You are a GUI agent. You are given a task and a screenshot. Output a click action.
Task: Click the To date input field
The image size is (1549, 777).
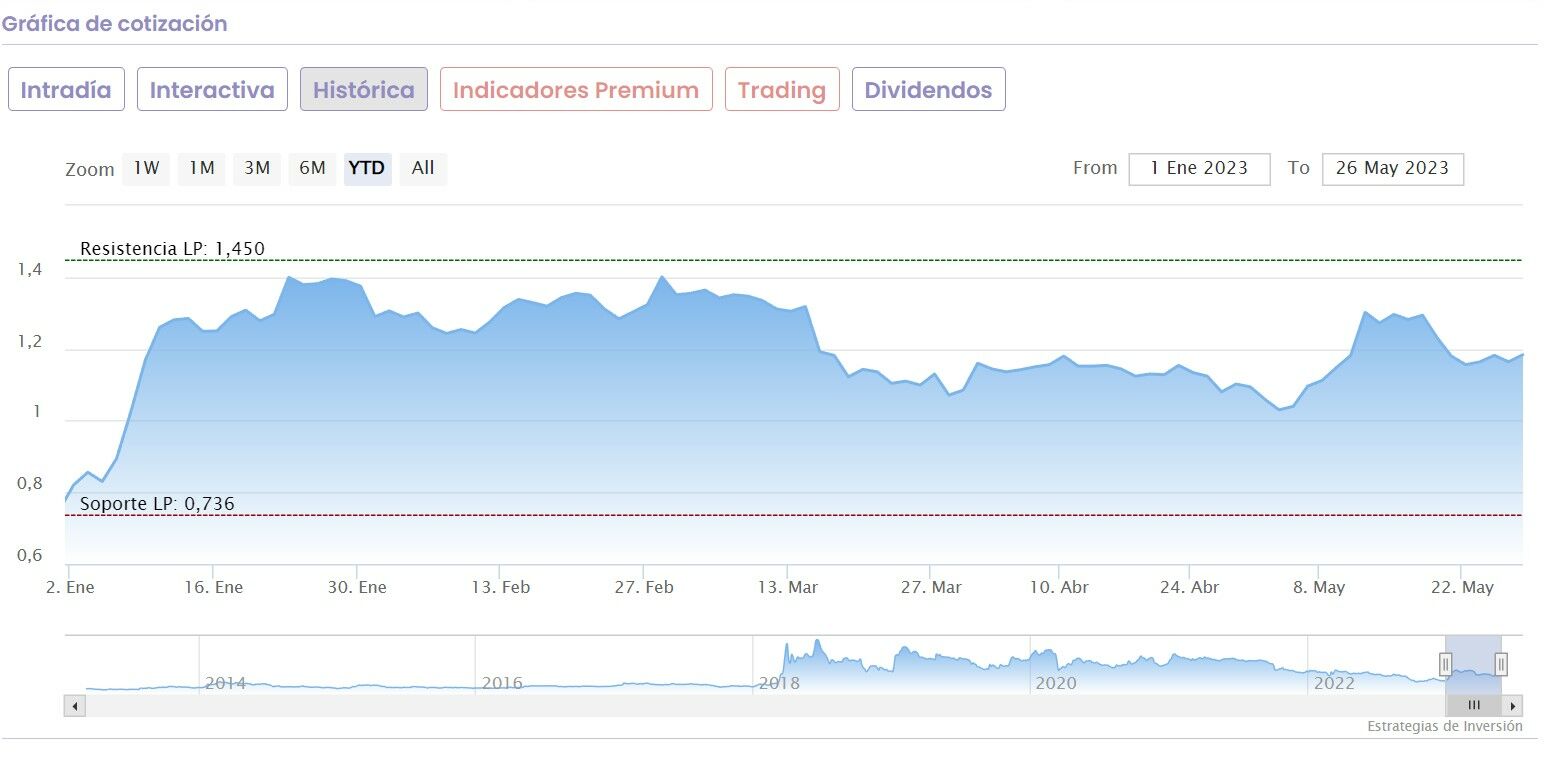pyautogui.click(x=1392, y=169)
